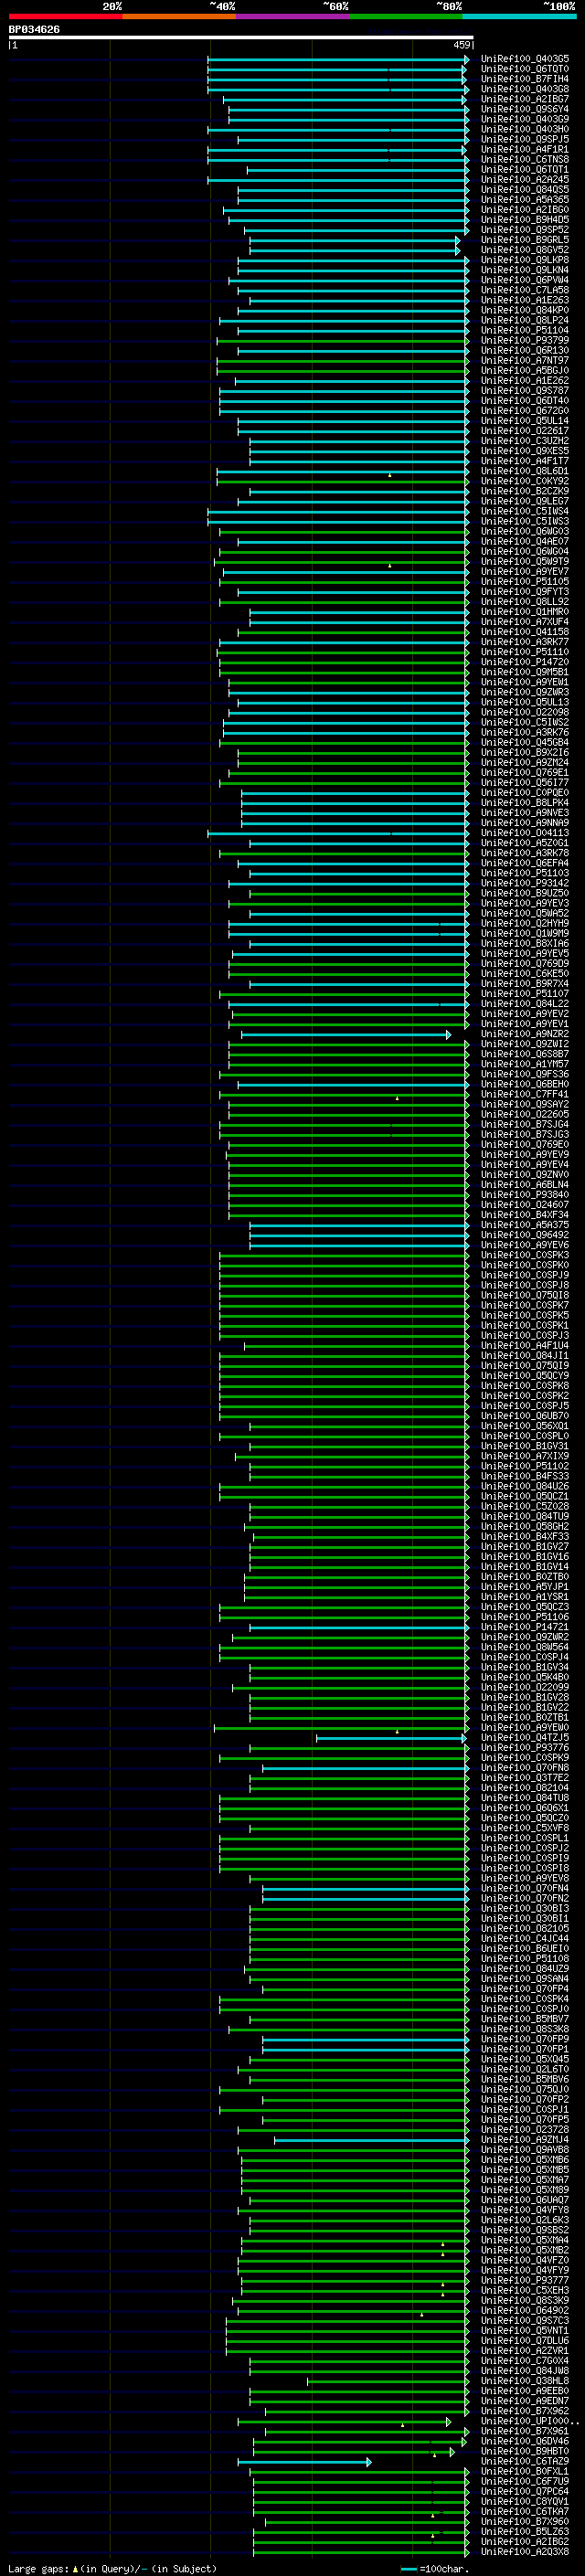The height and width of the screenshot is (2576, 585).
Task: Click hit label UniRef100_C0KY92
Action: pos(525,482)
